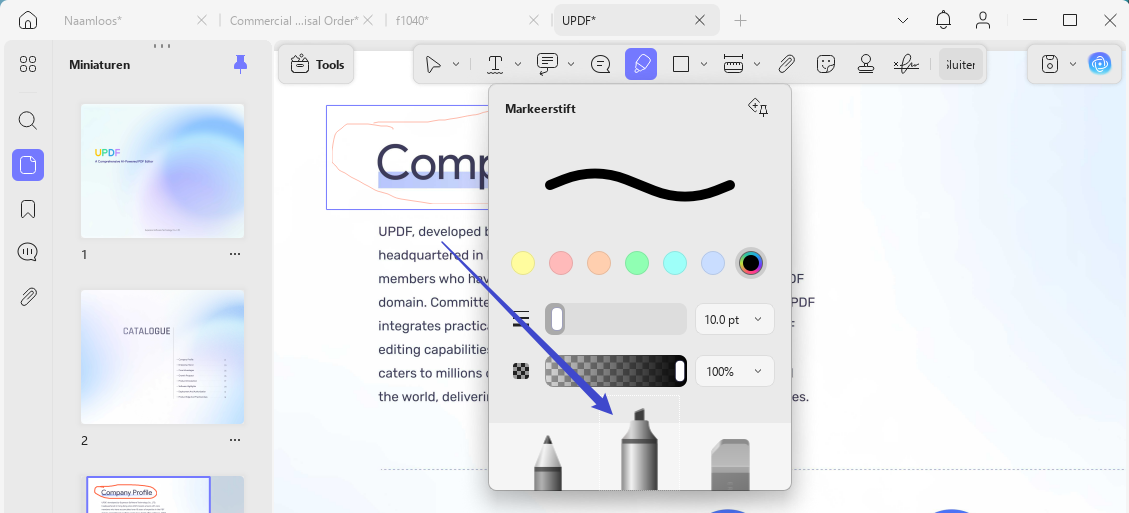The height and width of the screenshot is (513, 1129).
Task: Open page 1 more options menu
Action: tap(235, 254)
